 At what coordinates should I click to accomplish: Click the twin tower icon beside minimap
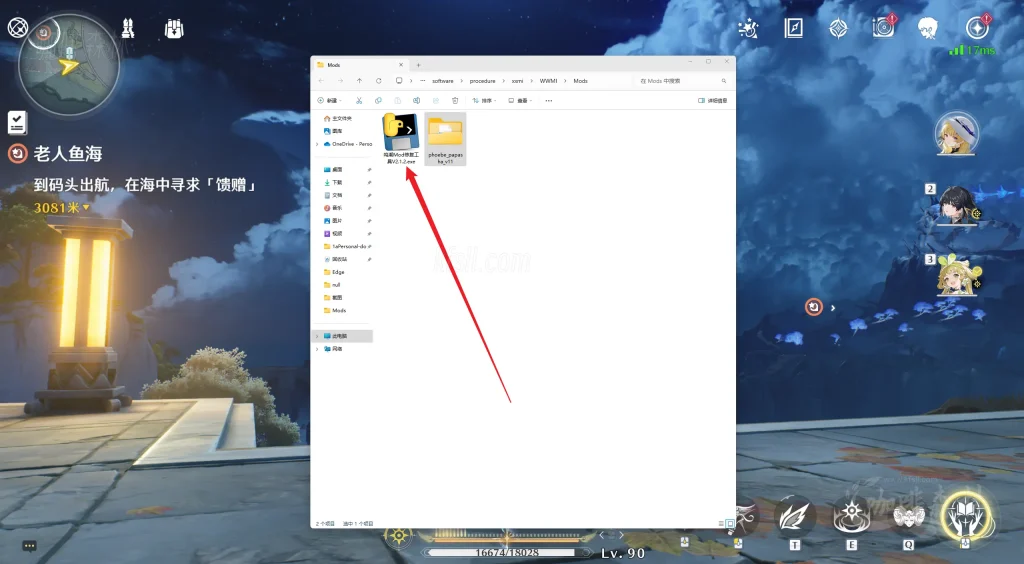coord(128,28)
